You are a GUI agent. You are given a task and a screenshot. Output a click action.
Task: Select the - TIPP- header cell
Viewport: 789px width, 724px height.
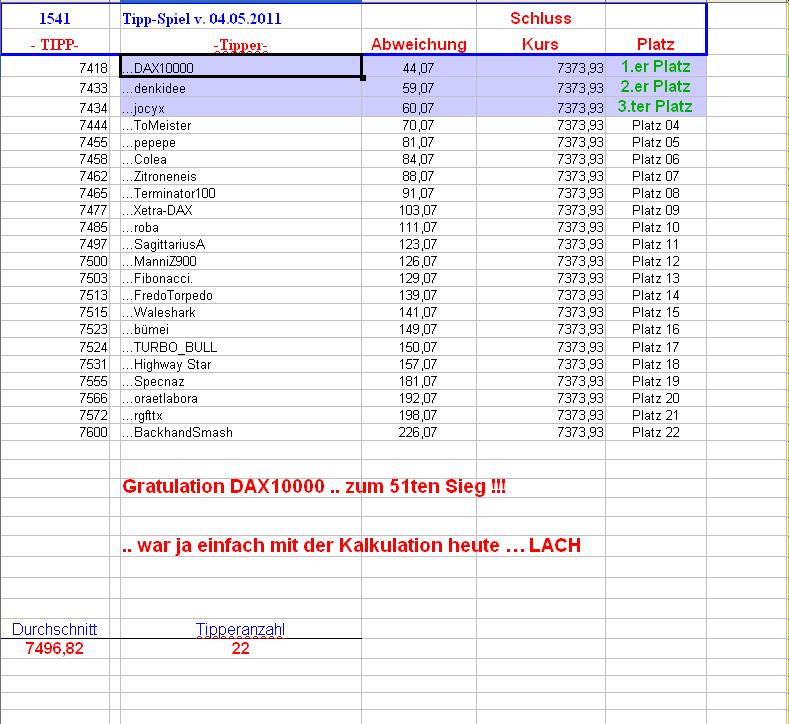coord(55,44)
